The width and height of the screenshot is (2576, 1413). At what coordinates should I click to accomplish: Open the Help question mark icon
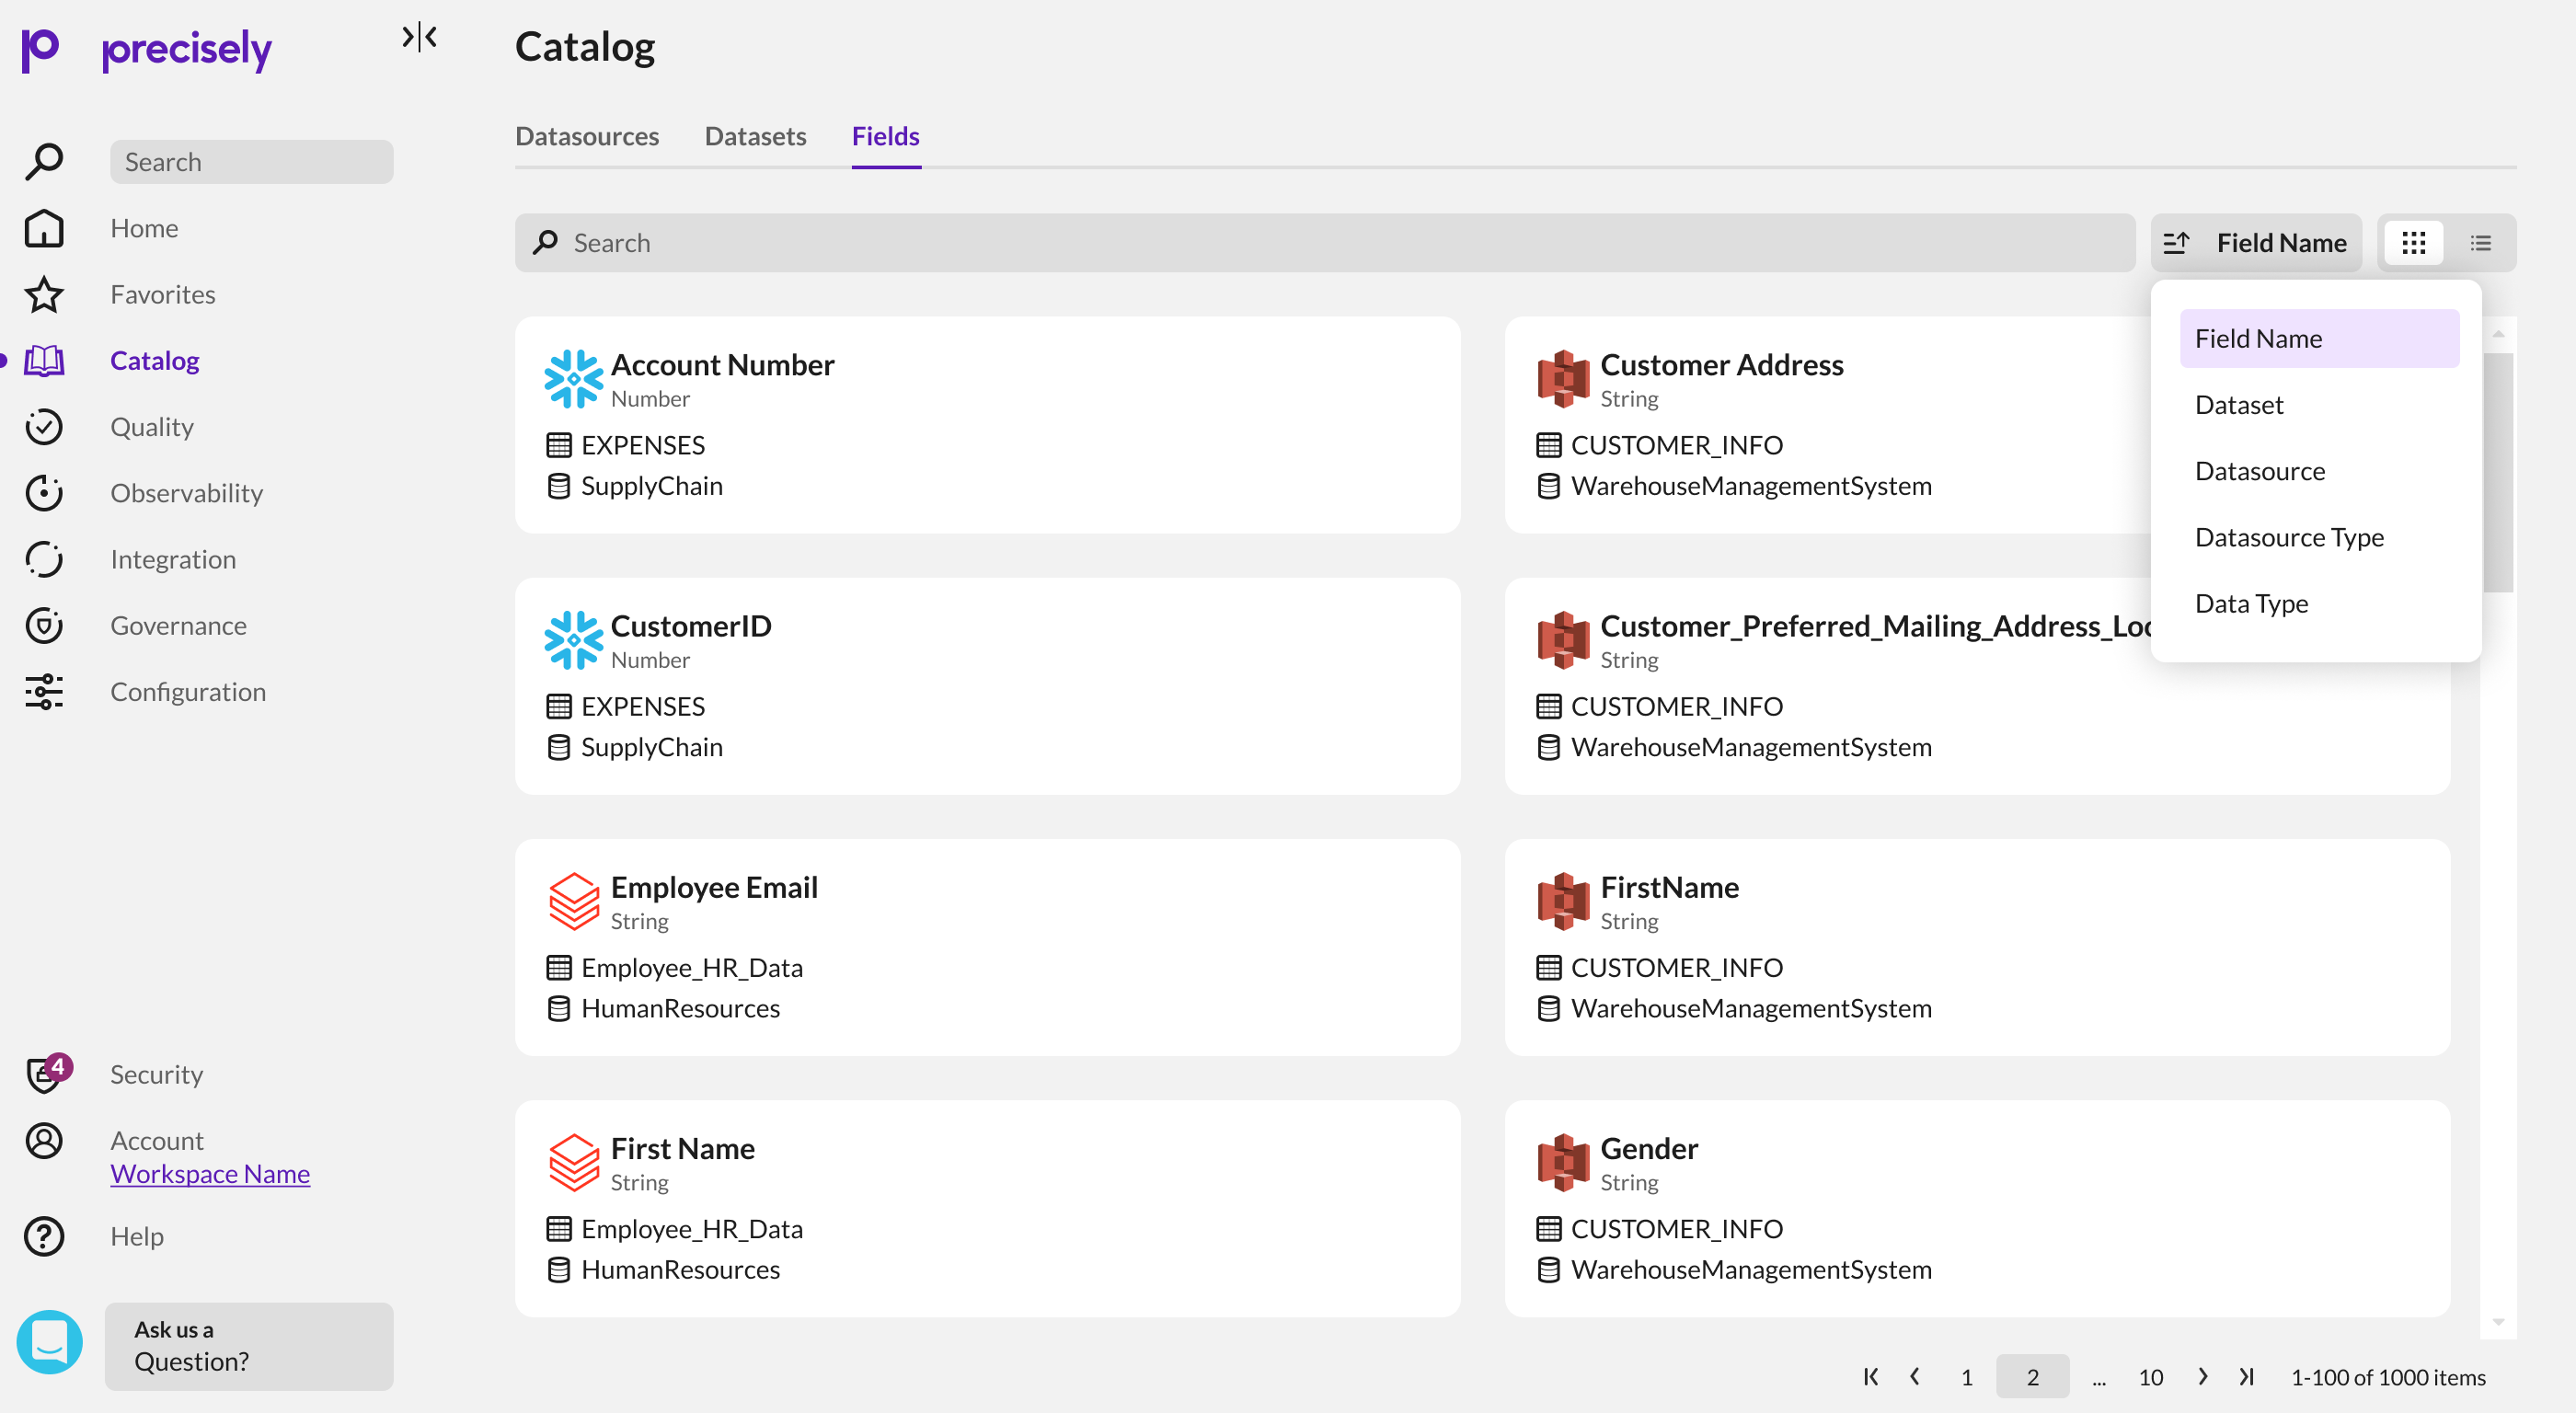44,1237
